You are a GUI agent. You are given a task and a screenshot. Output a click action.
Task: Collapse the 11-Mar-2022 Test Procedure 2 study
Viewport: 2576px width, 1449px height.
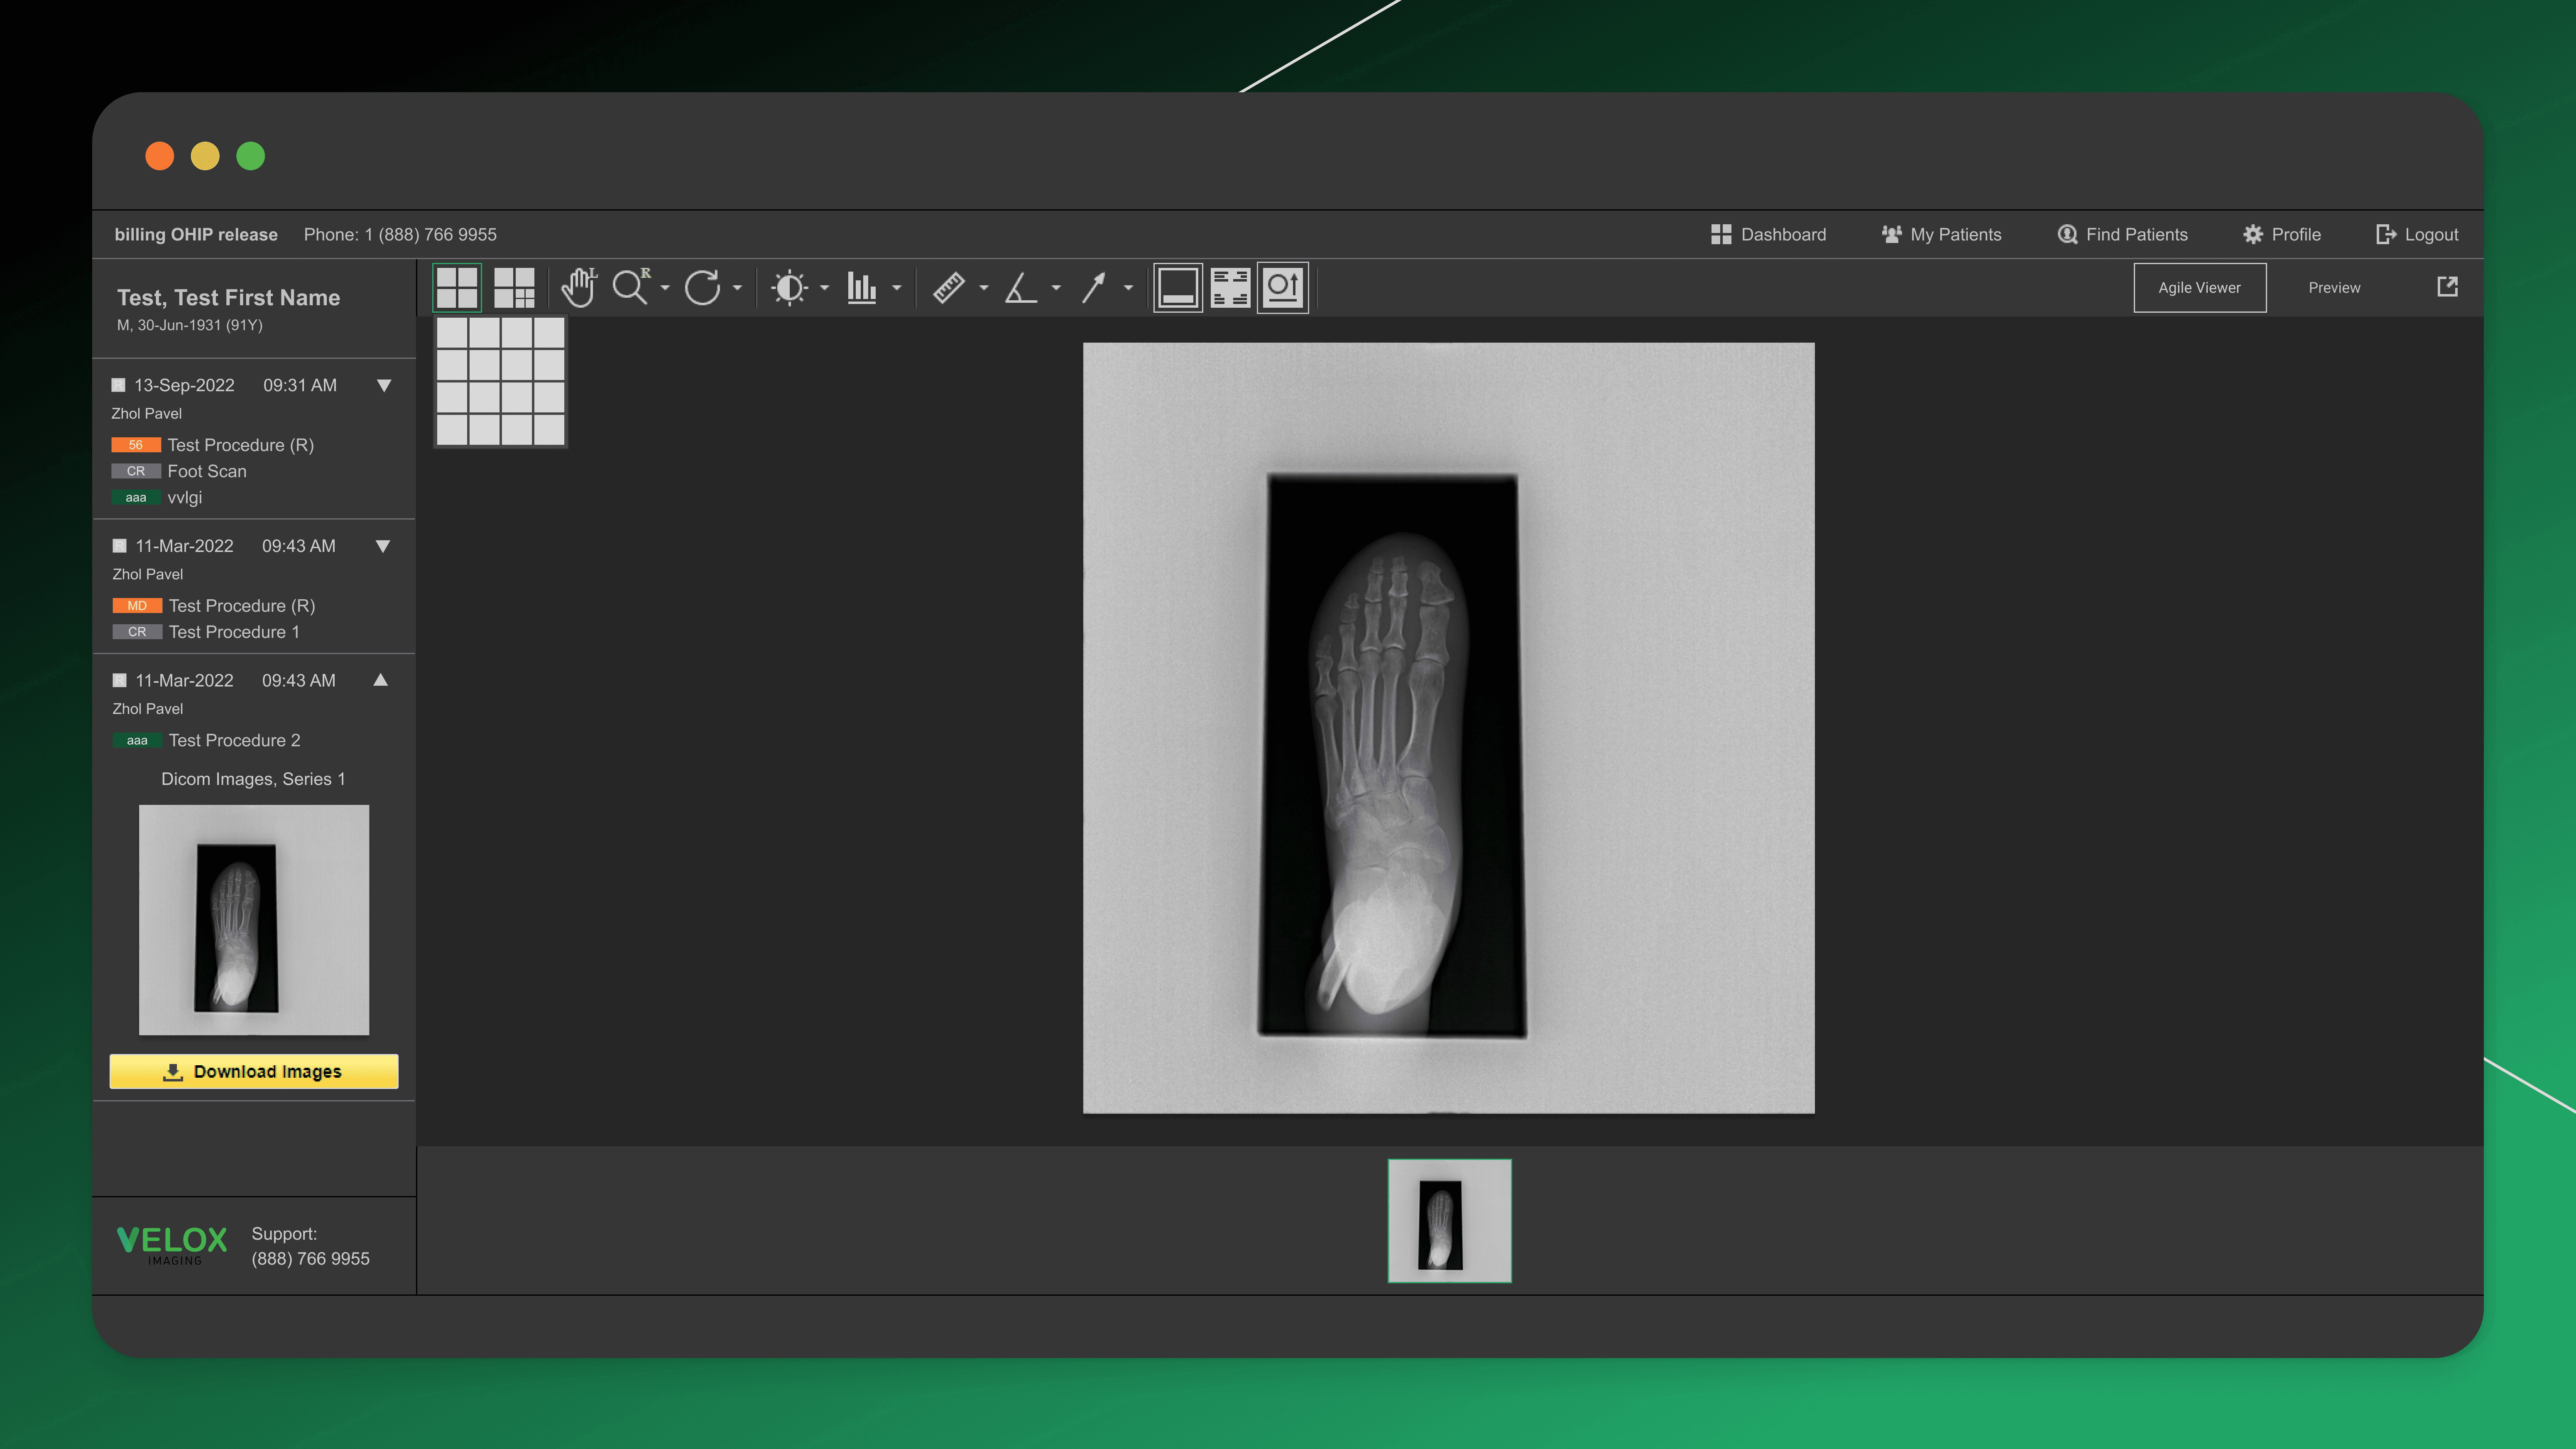(x=380, y=680)
